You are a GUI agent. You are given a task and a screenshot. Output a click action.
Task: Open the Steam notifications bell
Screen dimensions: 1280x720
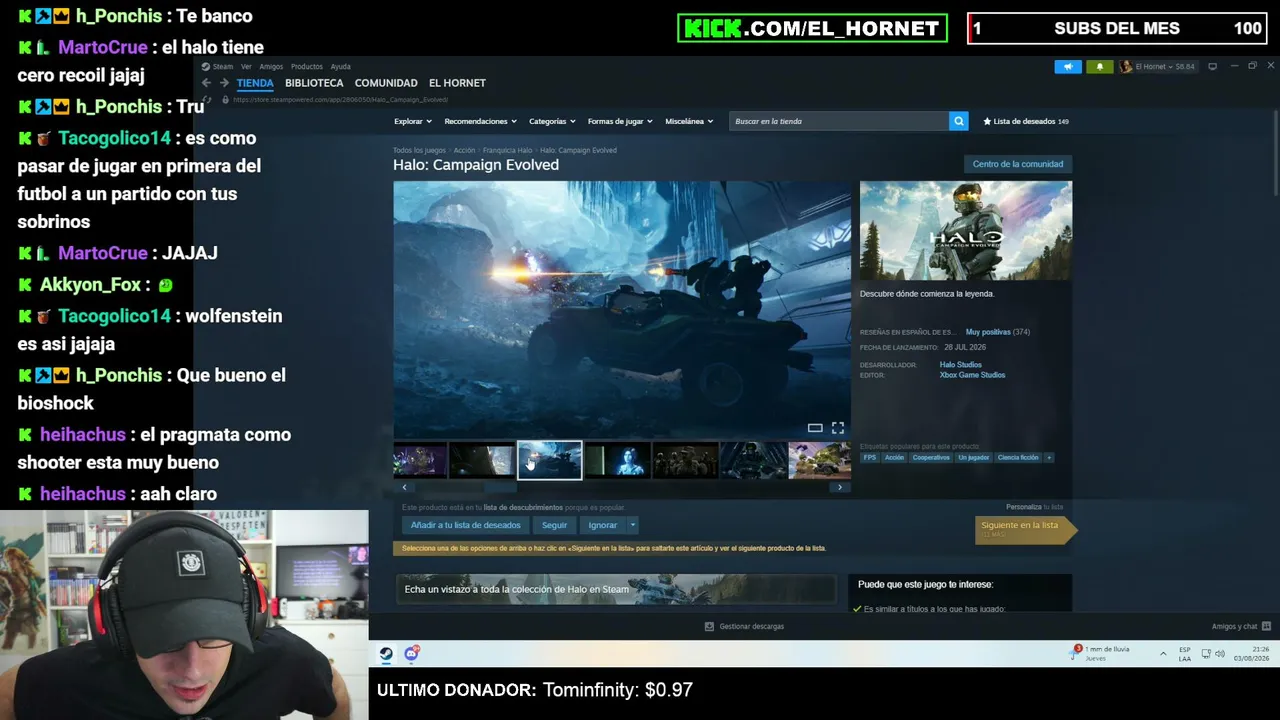(x=1099, y=67)
